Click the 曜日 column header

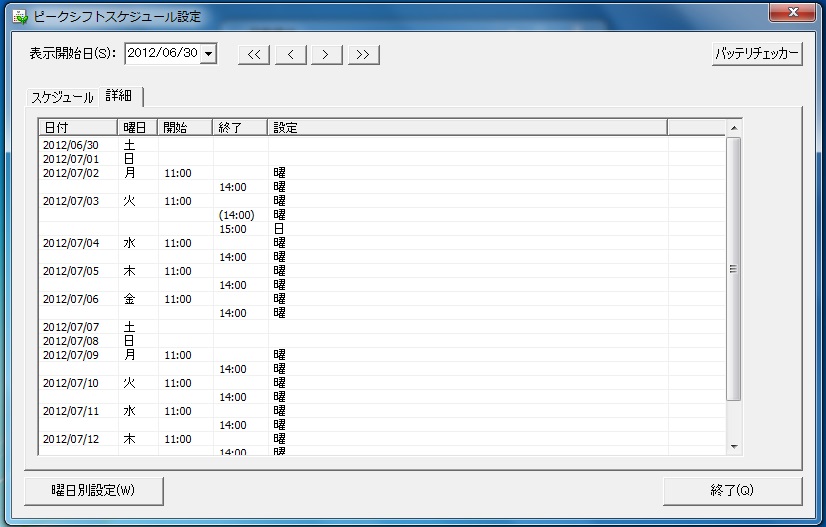[x=137, y=128]
